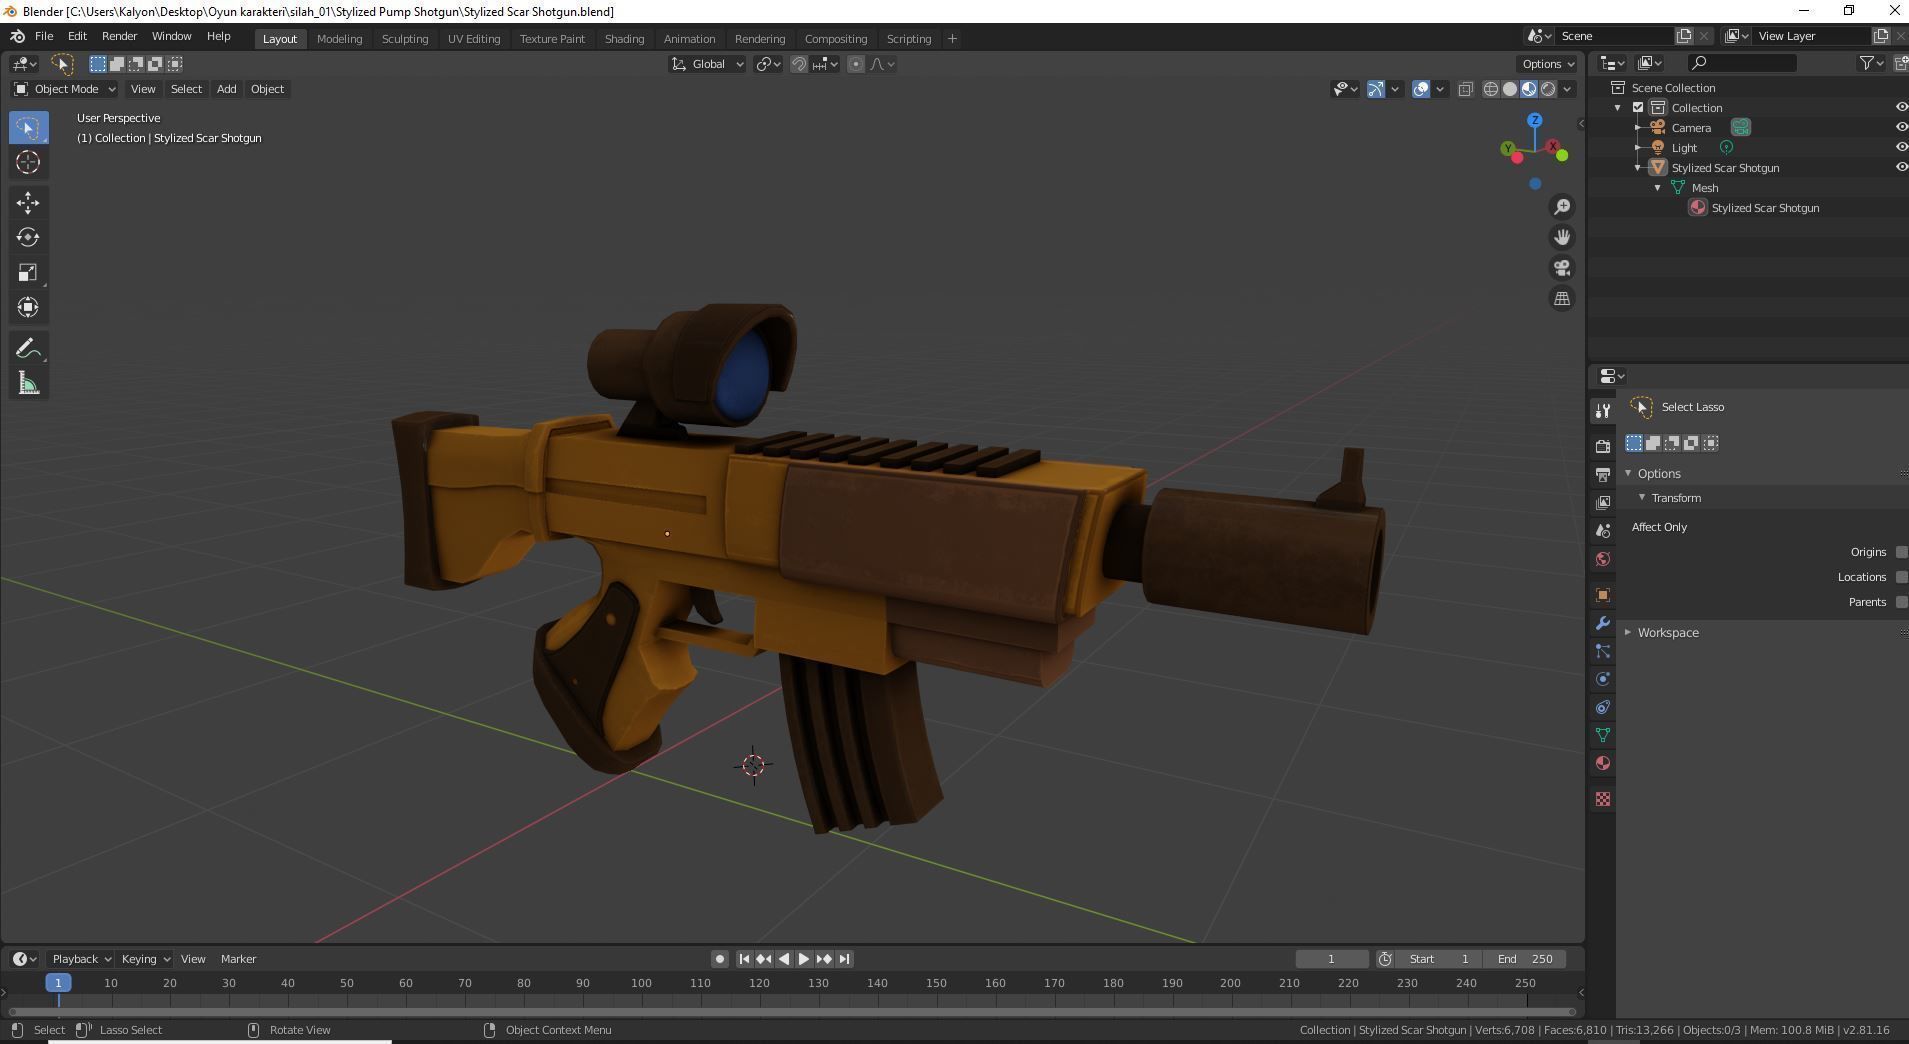Select the Move tool
Viewport: 1909px width, 1044px height.
28,203
